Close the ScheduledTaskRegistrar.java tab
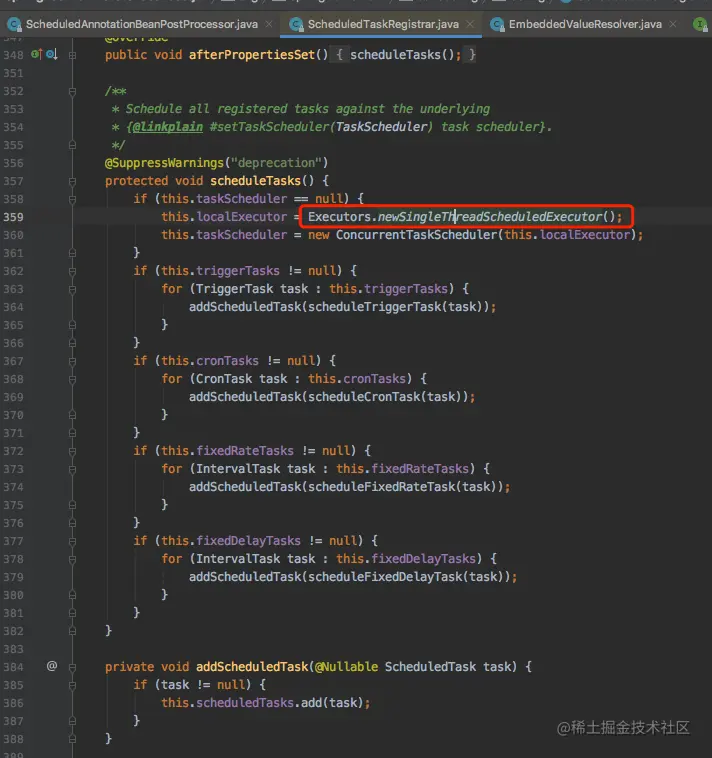Image resolution: width=712 pixels, height=758 pixels. click(470, 24)
